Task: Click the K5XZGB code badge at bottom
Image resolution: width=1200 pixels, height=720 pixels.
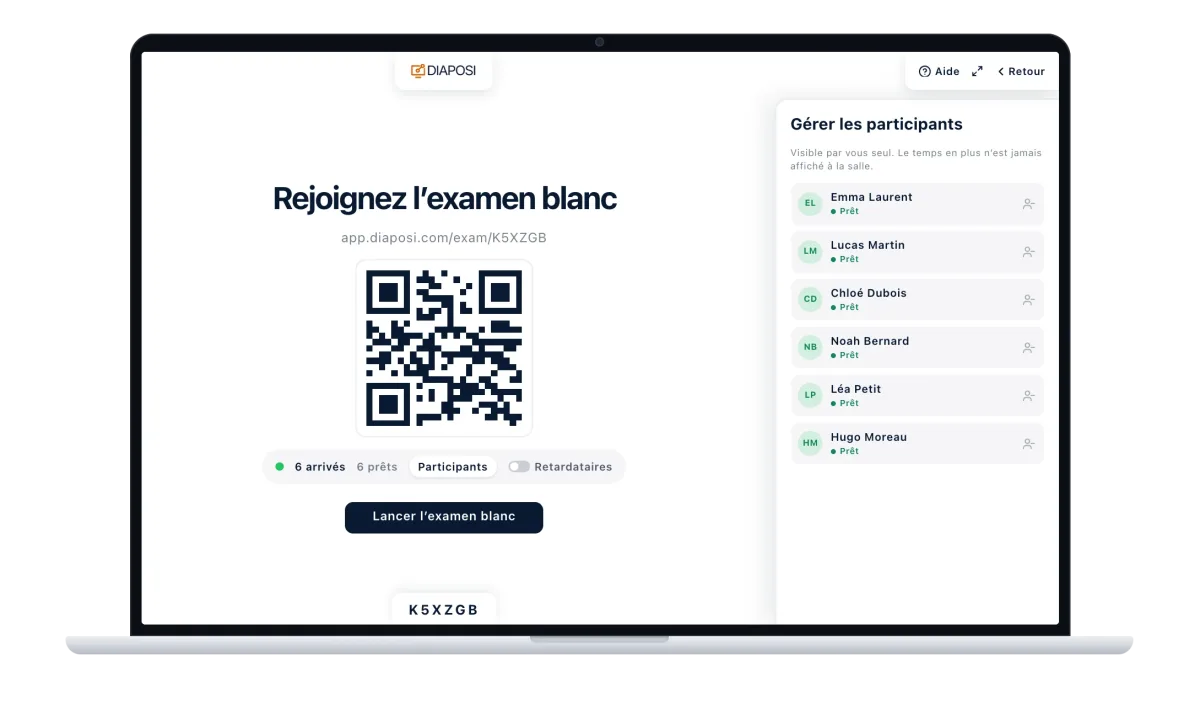Action: (444, 610)
